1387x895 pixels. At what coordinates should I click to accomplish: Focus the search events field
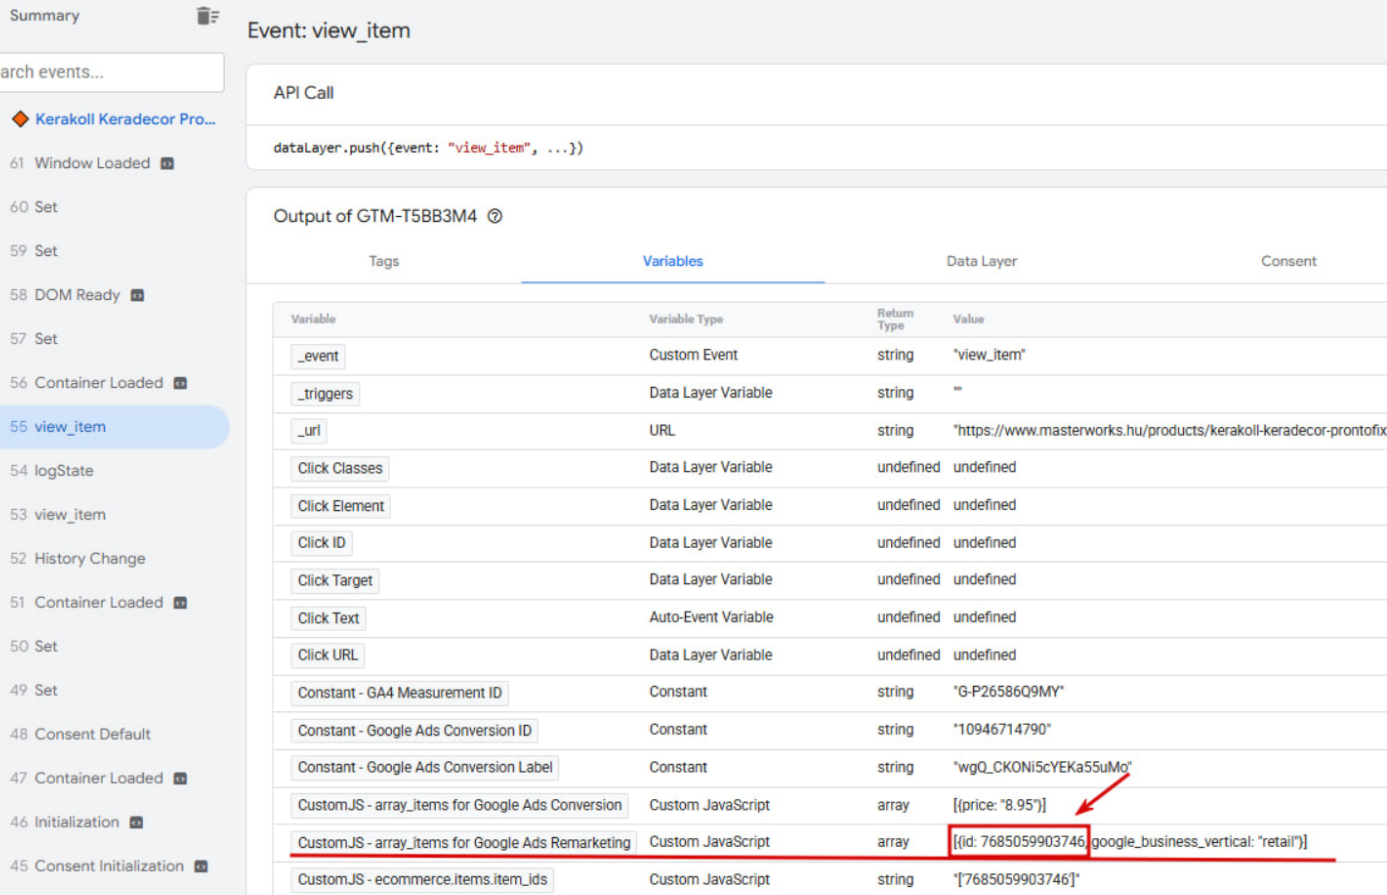coord(111,72)
